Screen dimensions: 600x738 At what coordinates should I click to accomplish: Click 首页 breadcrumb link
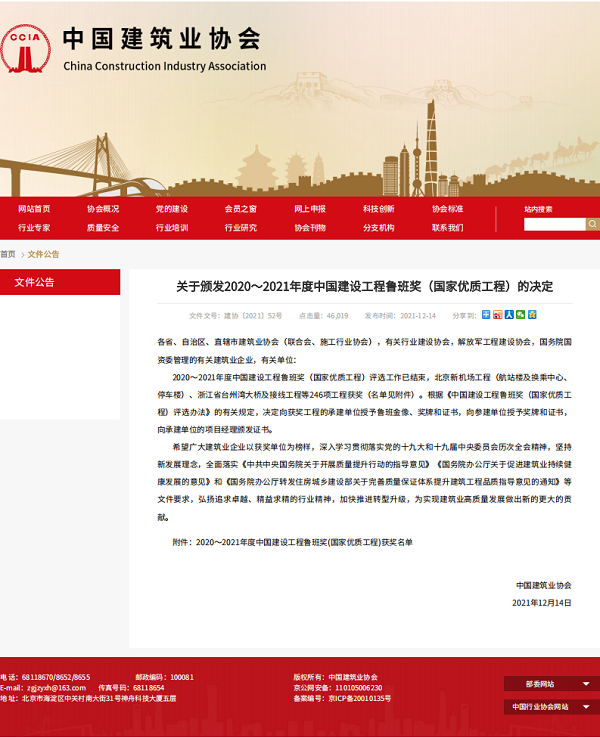8,254
